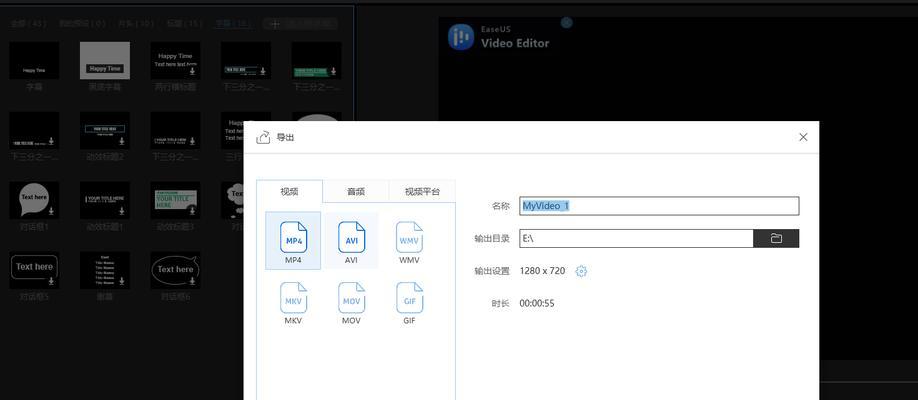The height and width of the screenshot is (400, 918).
Task: Pick the WMV format icon
Action: (409, 240)
